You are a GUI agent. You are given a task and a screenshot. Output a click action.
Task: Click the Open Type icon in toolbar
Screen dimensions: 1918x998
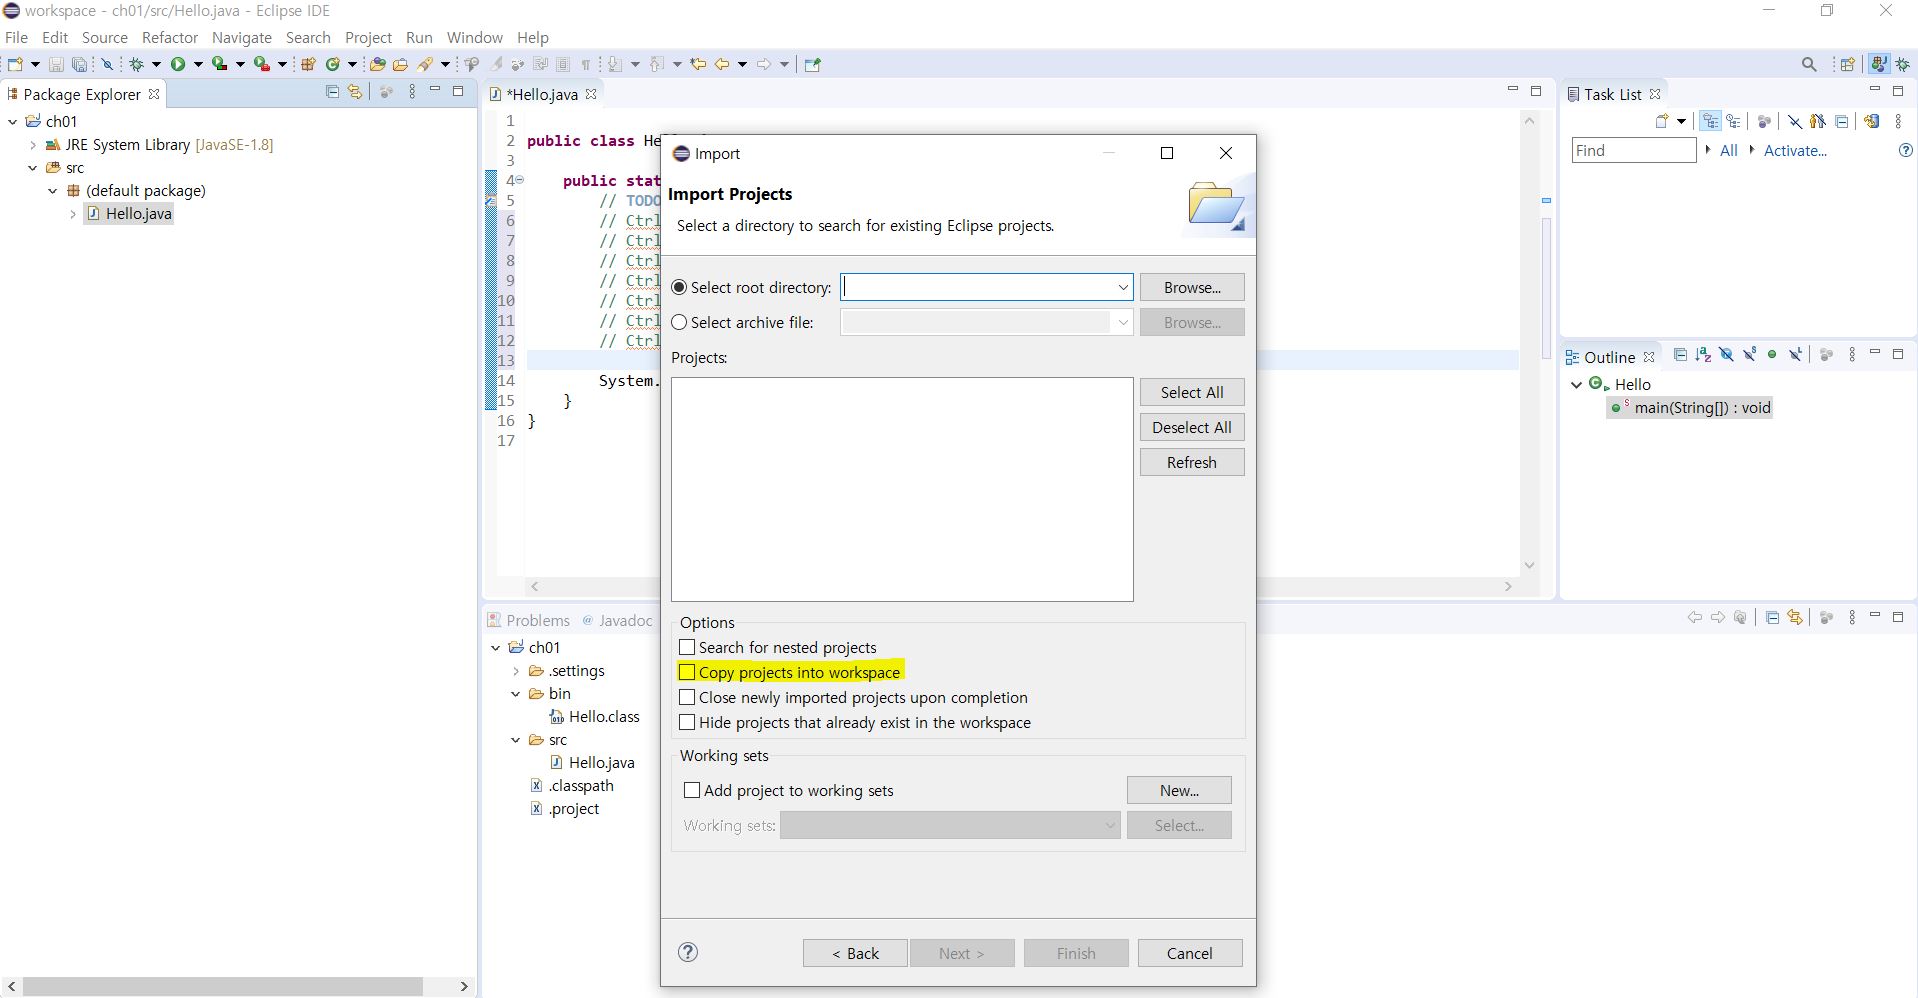tap(377, 64)
